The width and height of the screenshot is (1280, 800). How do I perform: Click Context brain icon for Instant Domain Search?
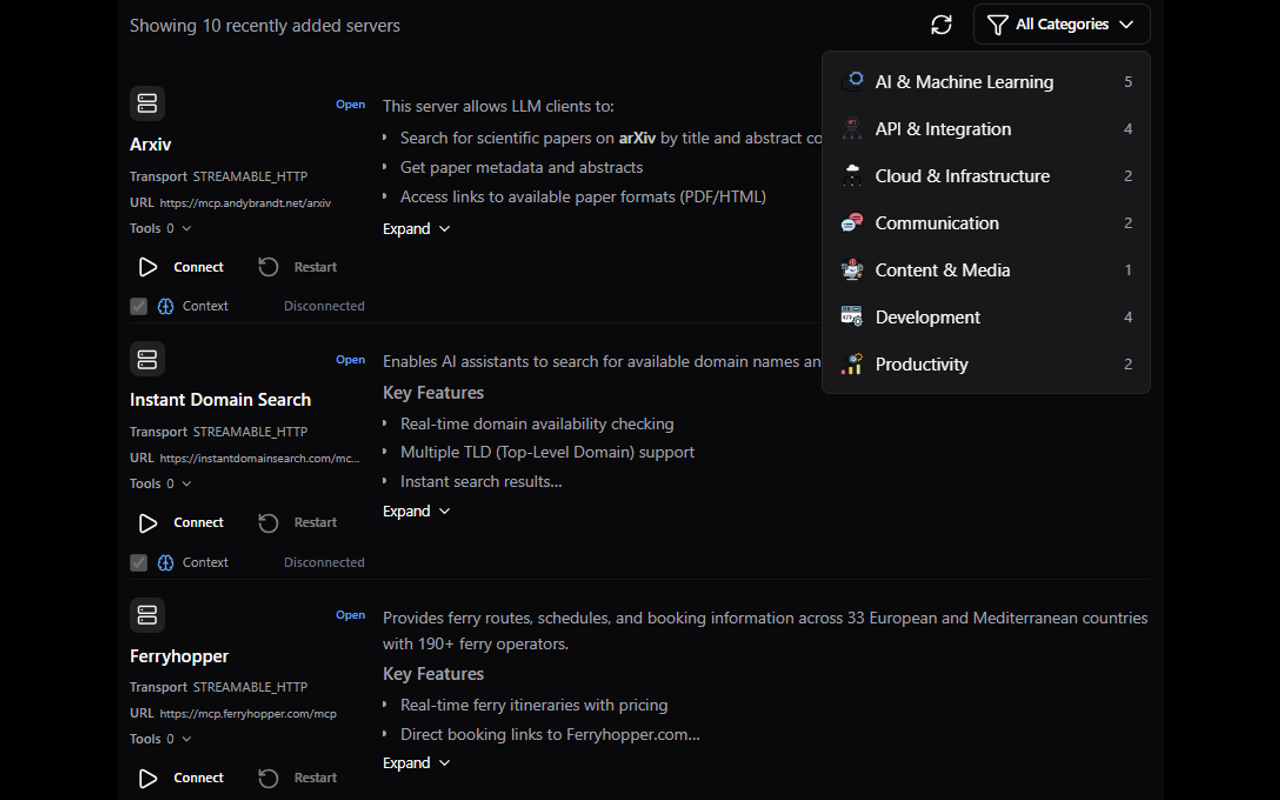coord(166,562)
